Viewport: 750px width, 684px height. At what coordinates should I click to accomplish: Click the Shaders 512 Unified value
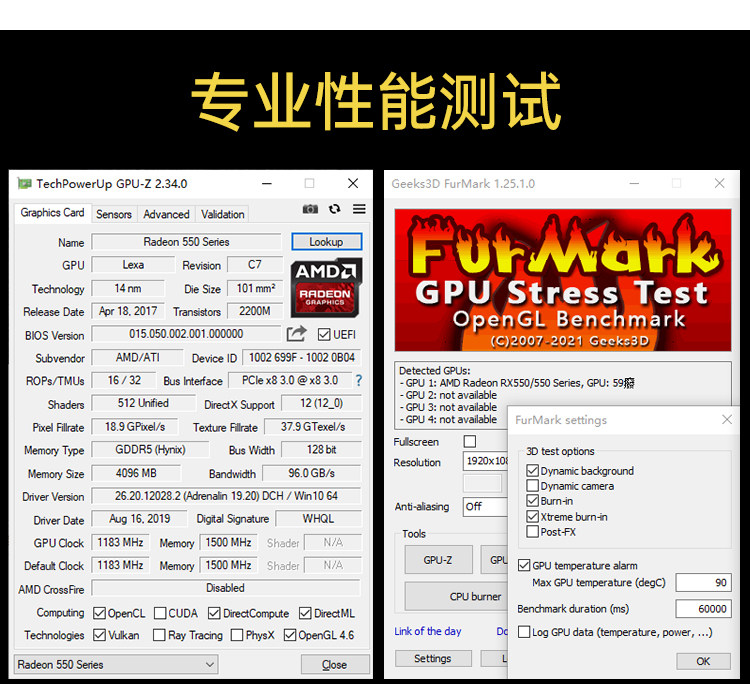143,403
